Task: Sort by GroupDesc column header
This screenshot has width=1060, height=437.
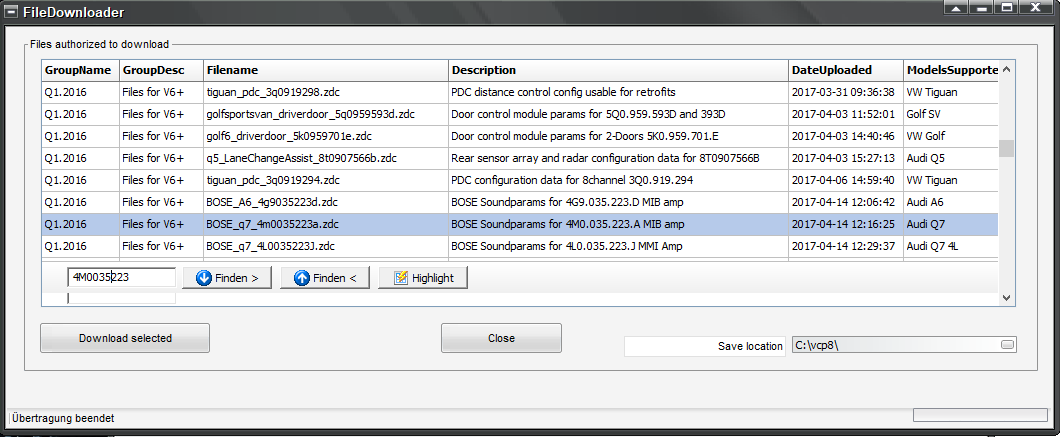Action: tap(162, 70)
